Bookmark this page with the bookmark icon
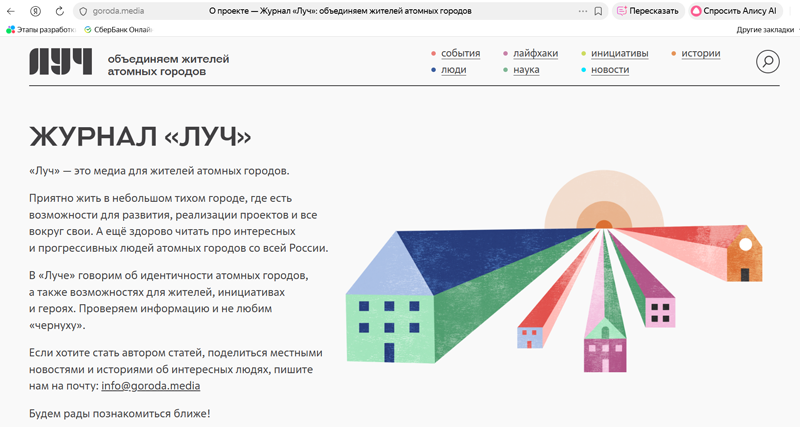 coord(598,11)
